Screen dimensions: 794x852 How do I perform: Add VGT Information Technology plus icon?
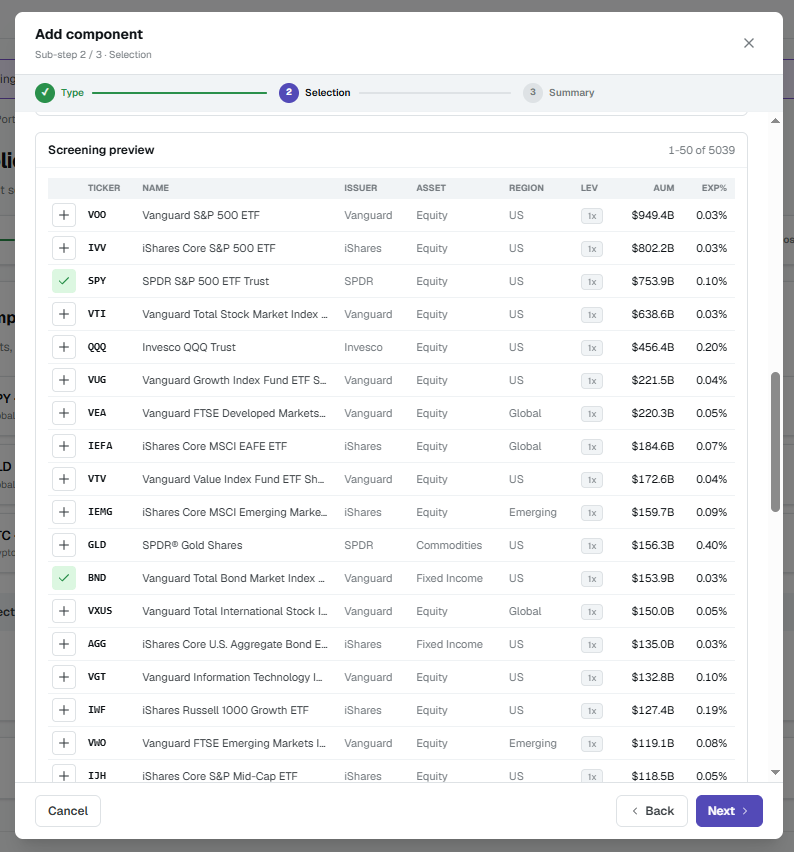64,677
